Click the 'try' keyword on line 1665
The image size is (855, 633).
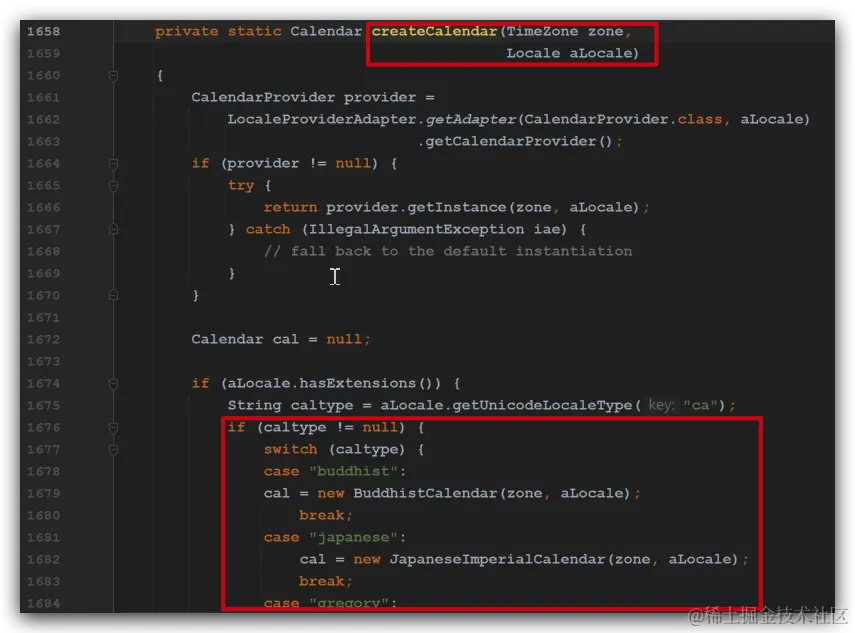pos(241,186)
